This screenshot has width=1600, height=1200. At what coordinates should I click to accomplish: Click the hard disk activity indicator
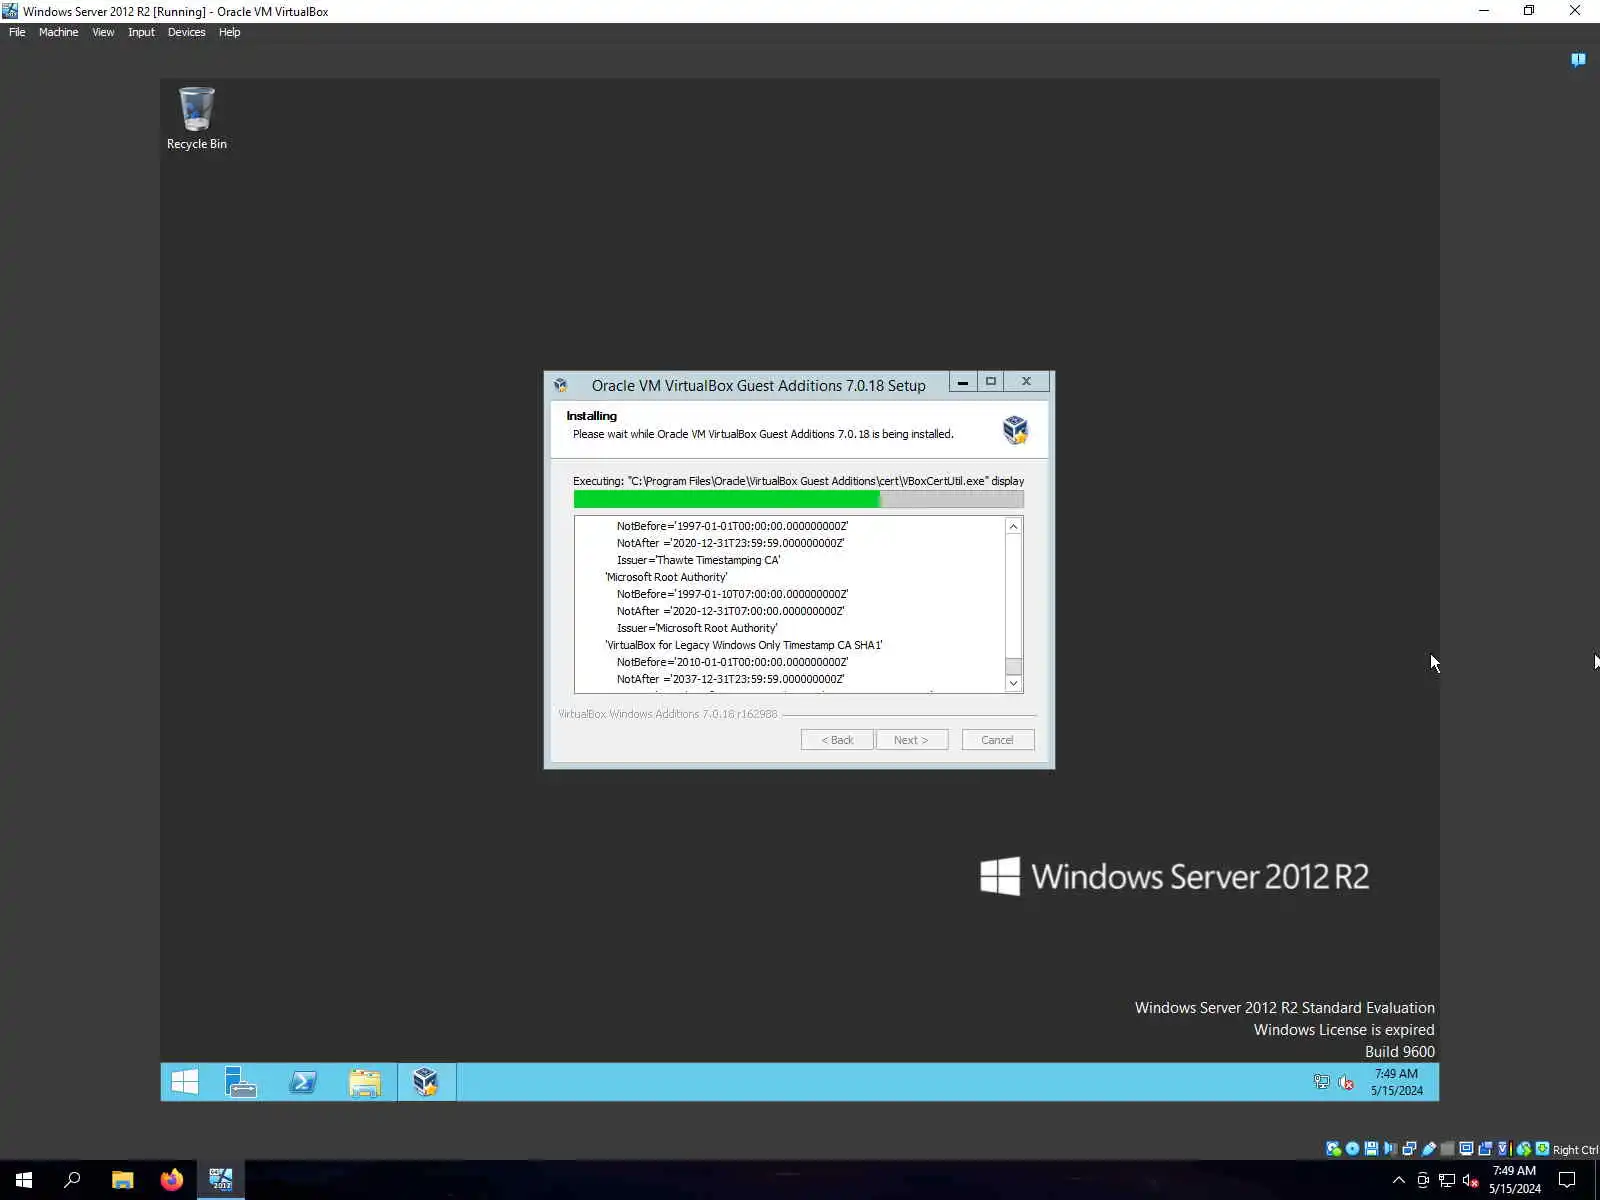coord(1333,1149)
